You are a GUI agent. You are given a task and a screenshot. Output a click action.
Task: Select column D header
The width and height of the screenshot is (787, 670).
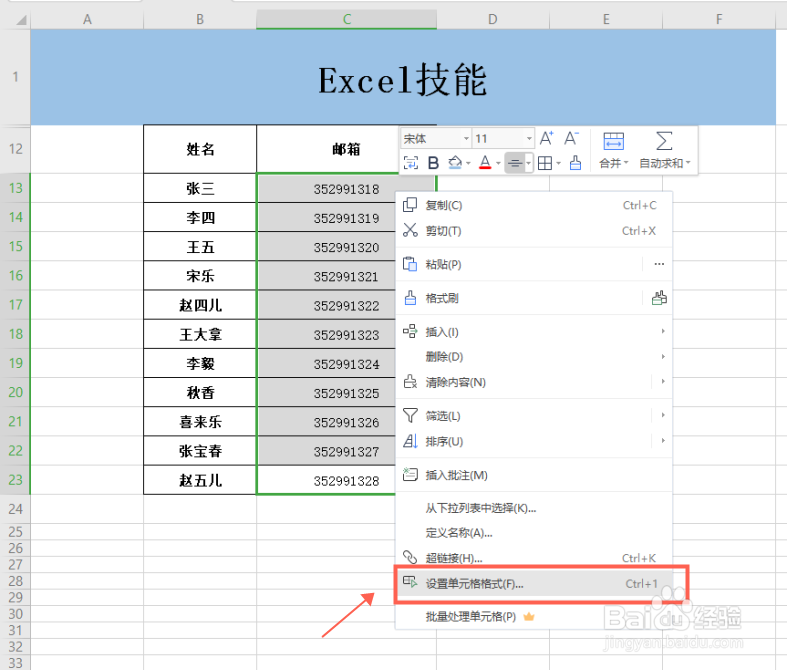(493, 19)
